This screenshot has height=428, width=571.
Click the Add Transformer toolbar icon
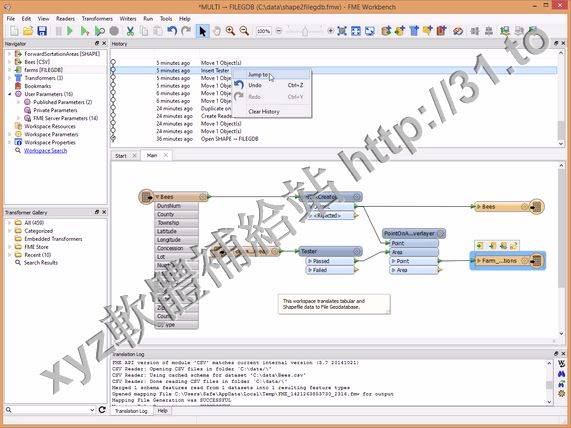click(x=414, y=31)
